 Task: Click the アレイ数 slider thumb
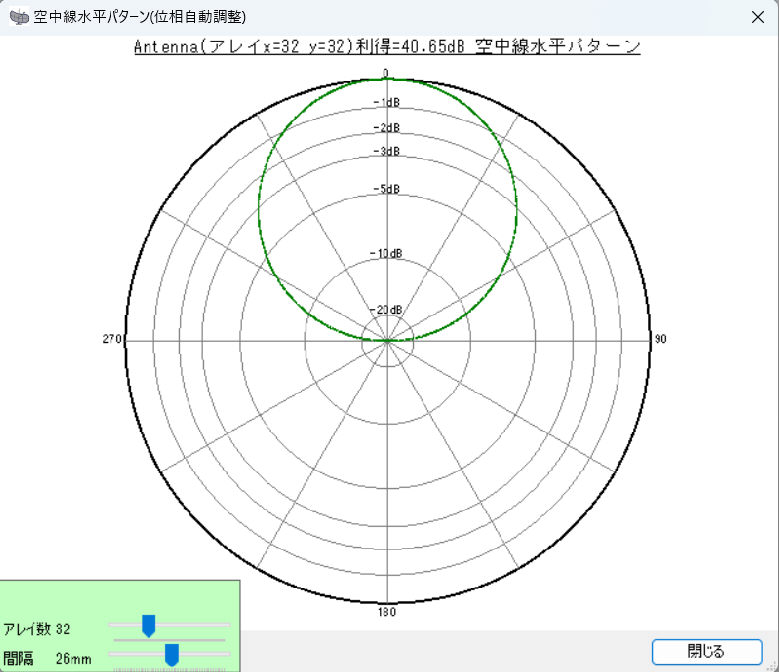(x=148, y=627)
